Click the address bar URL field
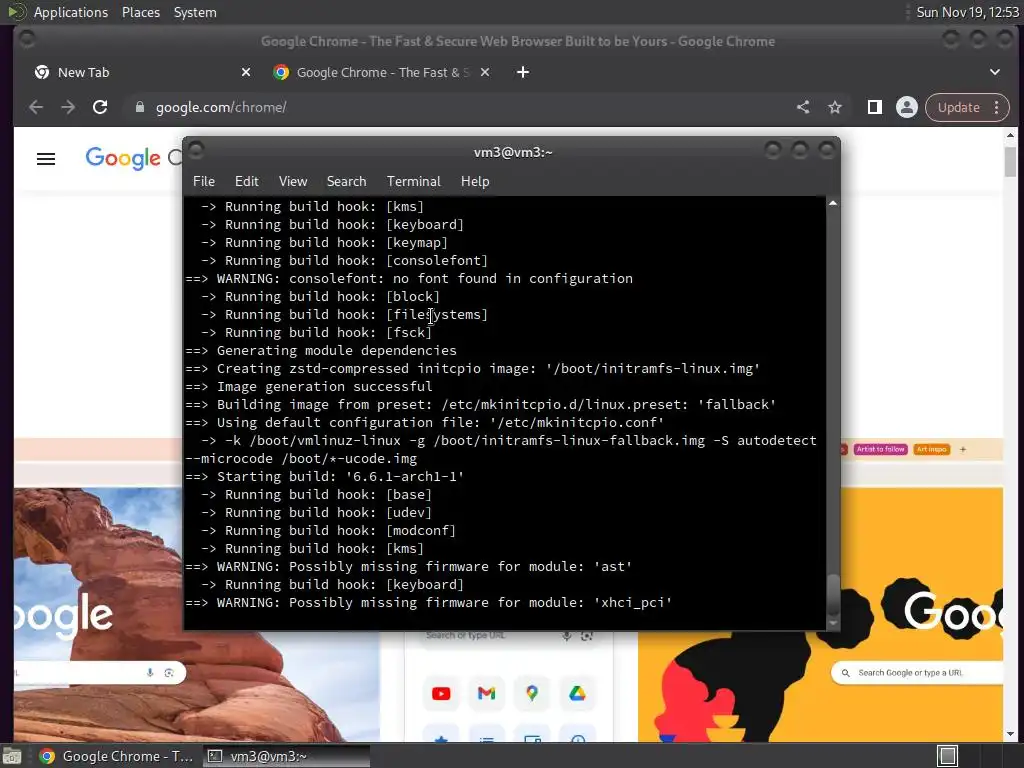The height and width of the screenshot is (768, 1024). click(x=457, y=107)
